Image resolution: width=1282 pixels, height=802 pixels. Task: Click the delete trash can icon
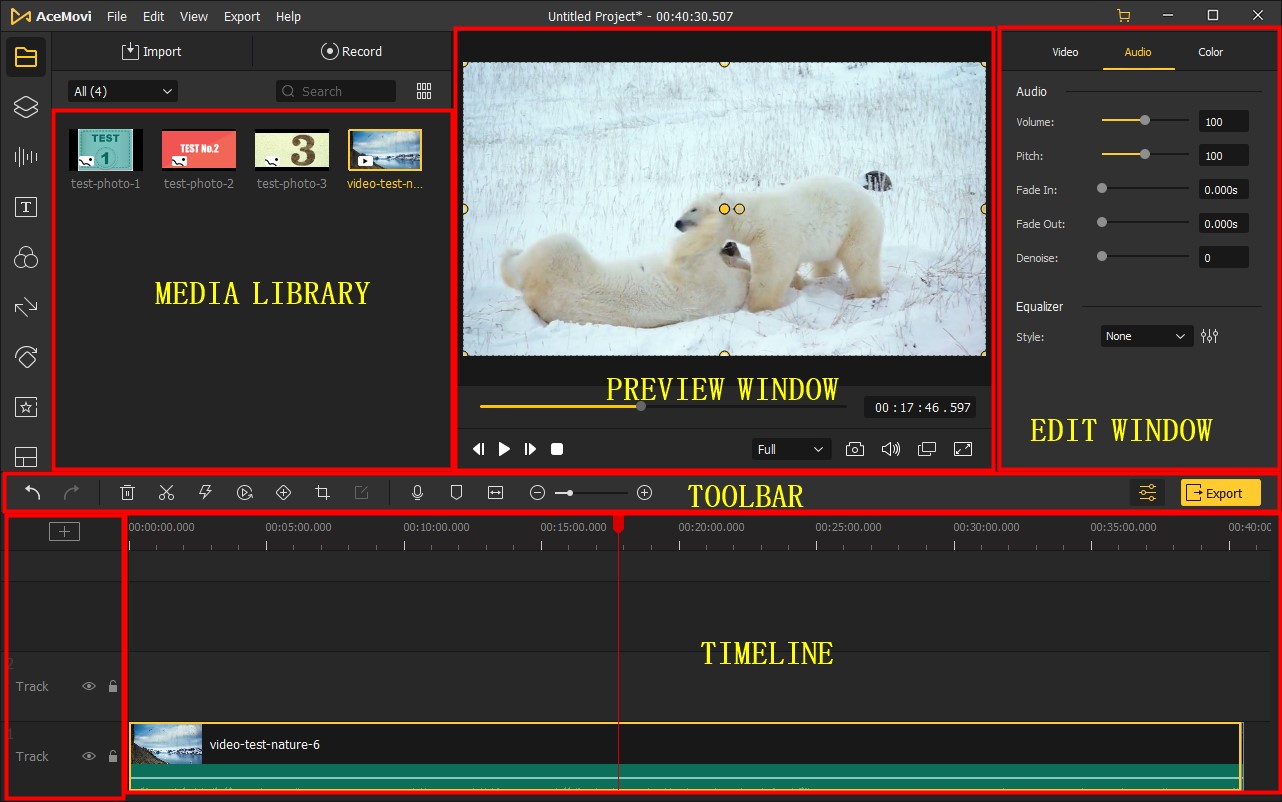point(128,492)
